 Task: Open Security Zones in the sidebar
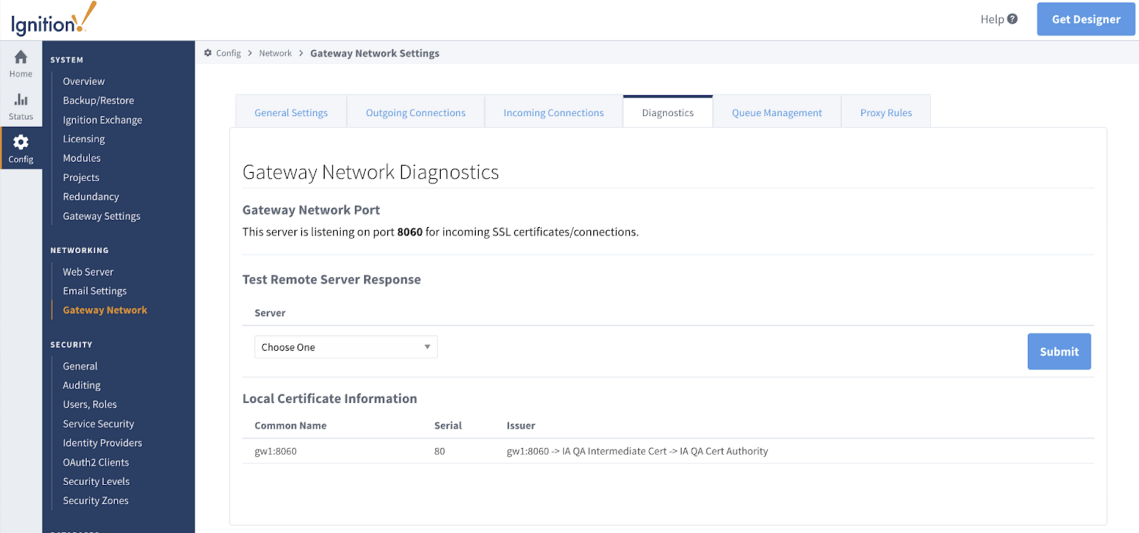tap(95, 500)
